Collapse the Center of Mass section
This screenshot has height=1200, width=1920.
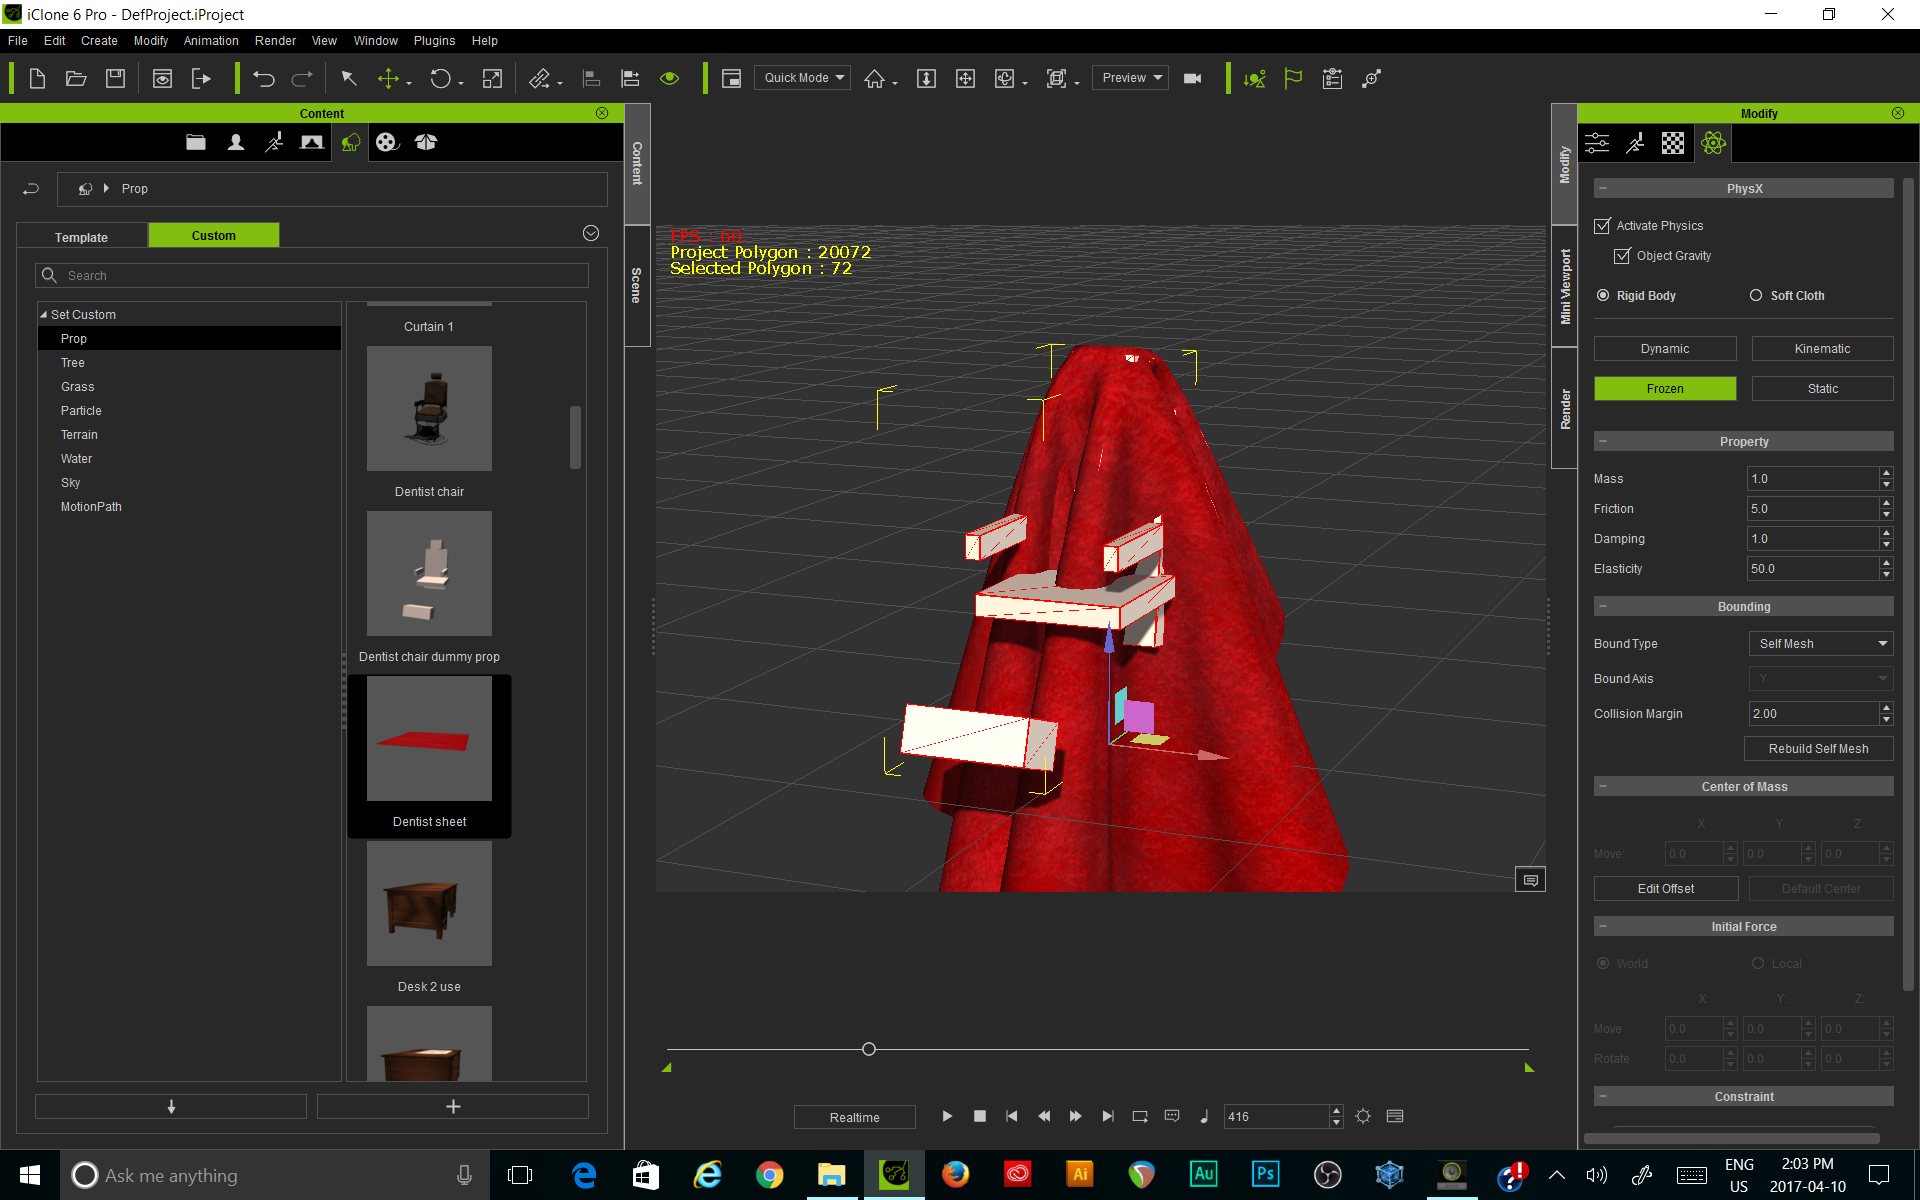coord(1603,787)
